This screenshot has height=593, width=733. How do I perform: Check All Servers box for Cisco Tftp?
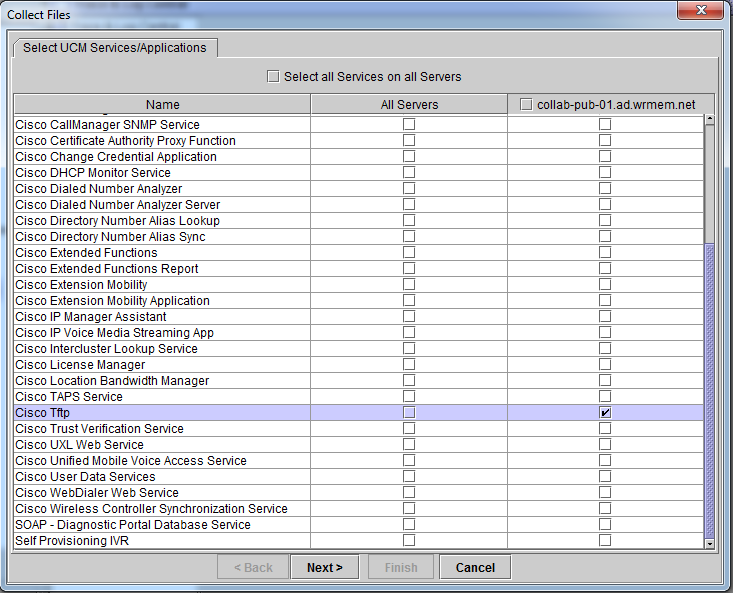pos(409,413)
